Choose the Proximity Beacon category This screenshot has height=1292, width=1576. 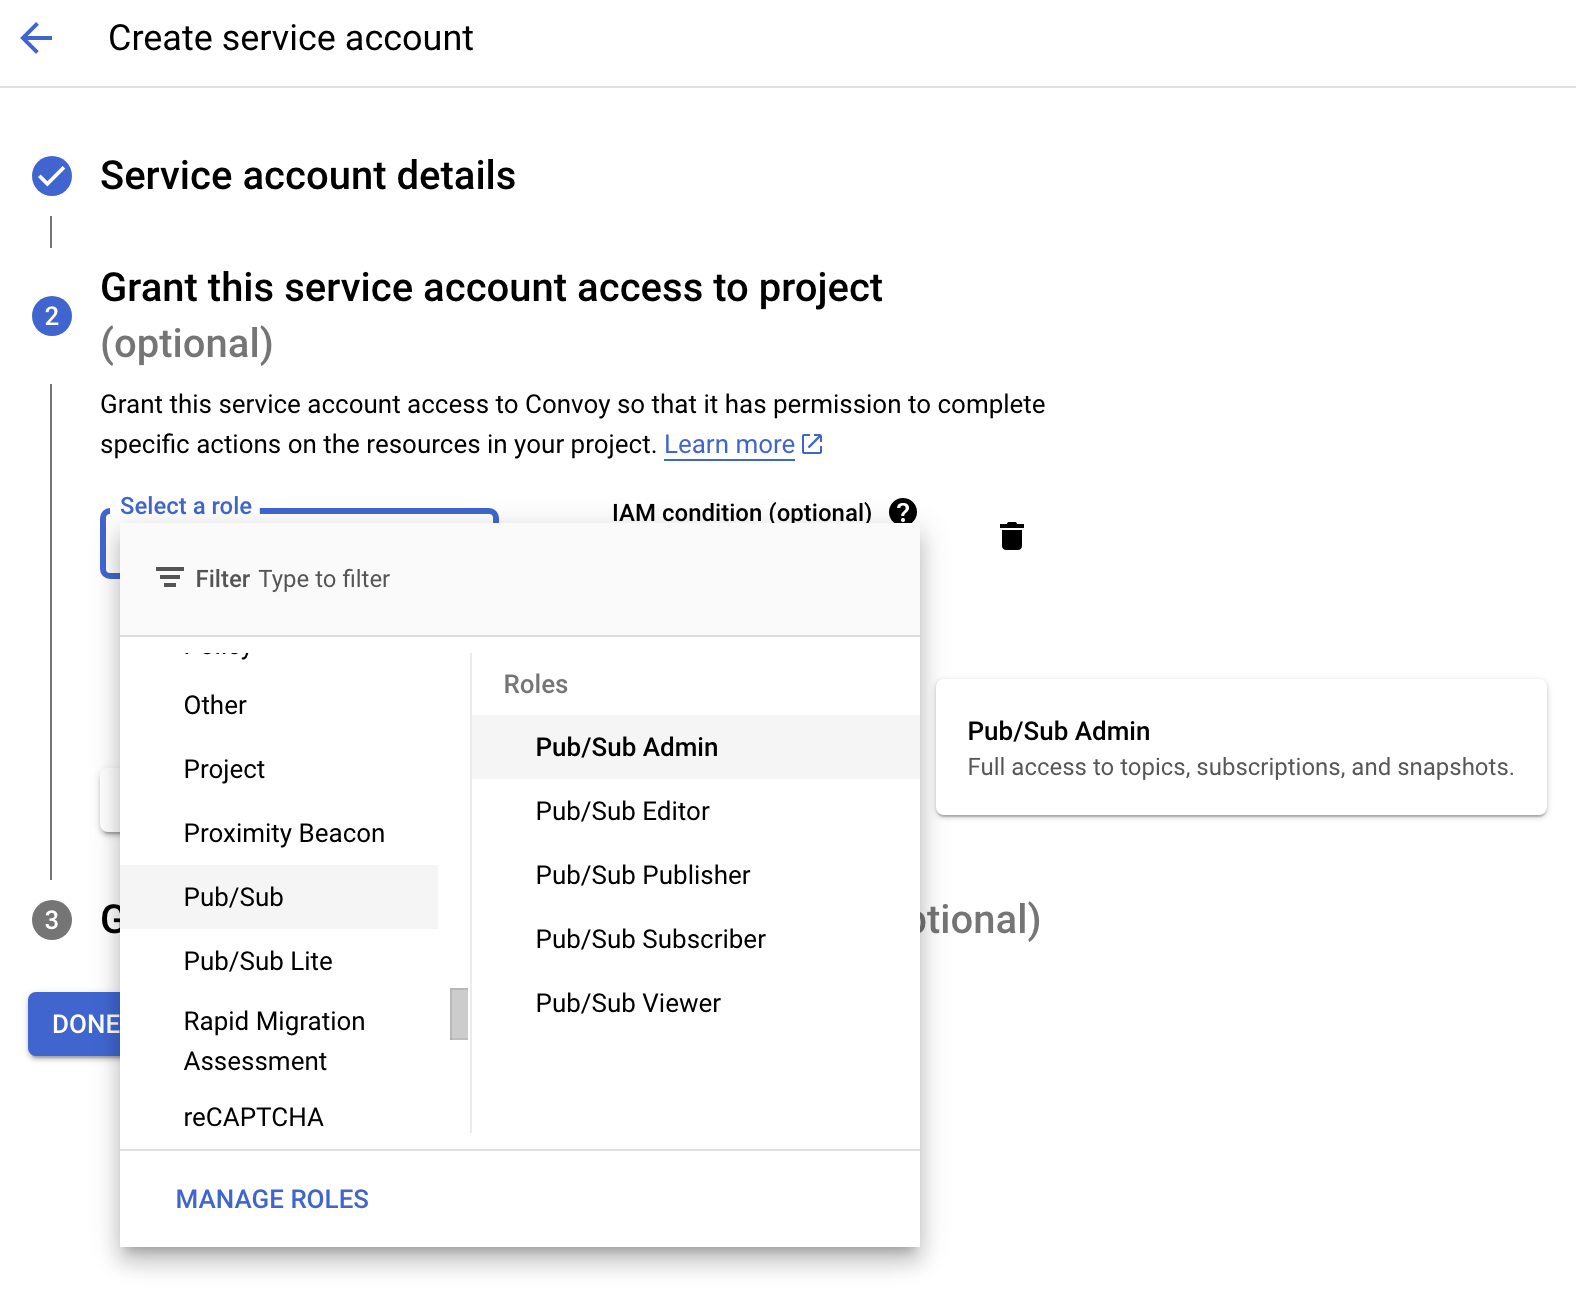pyautogui.click(x=284, y=833)
